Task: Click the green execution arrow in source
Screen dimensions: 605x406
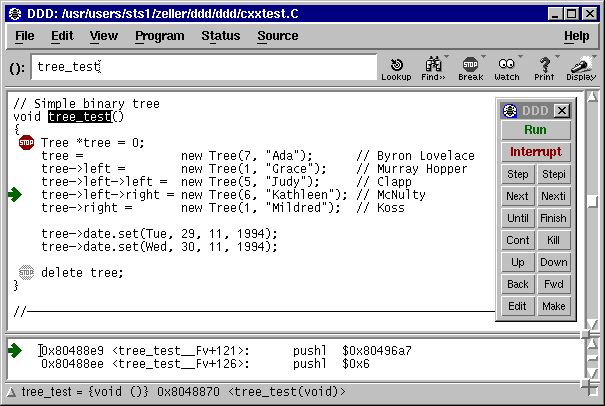Action: click(x=15, y=195)
